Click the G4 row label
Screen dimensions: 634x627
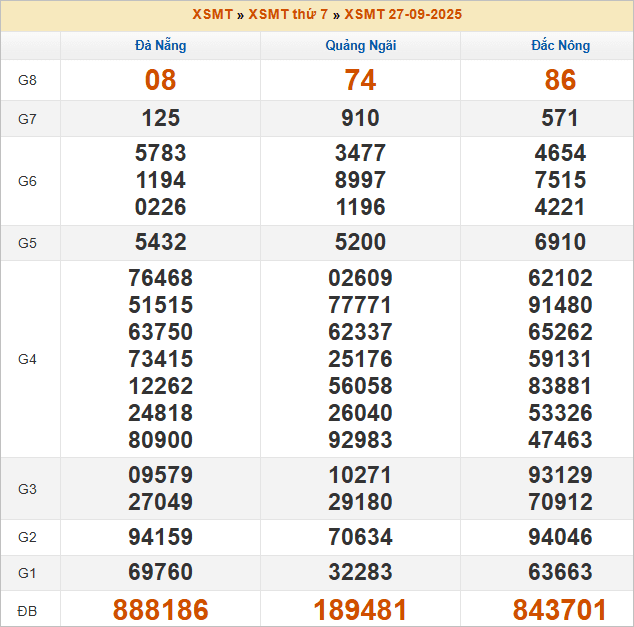28,359
